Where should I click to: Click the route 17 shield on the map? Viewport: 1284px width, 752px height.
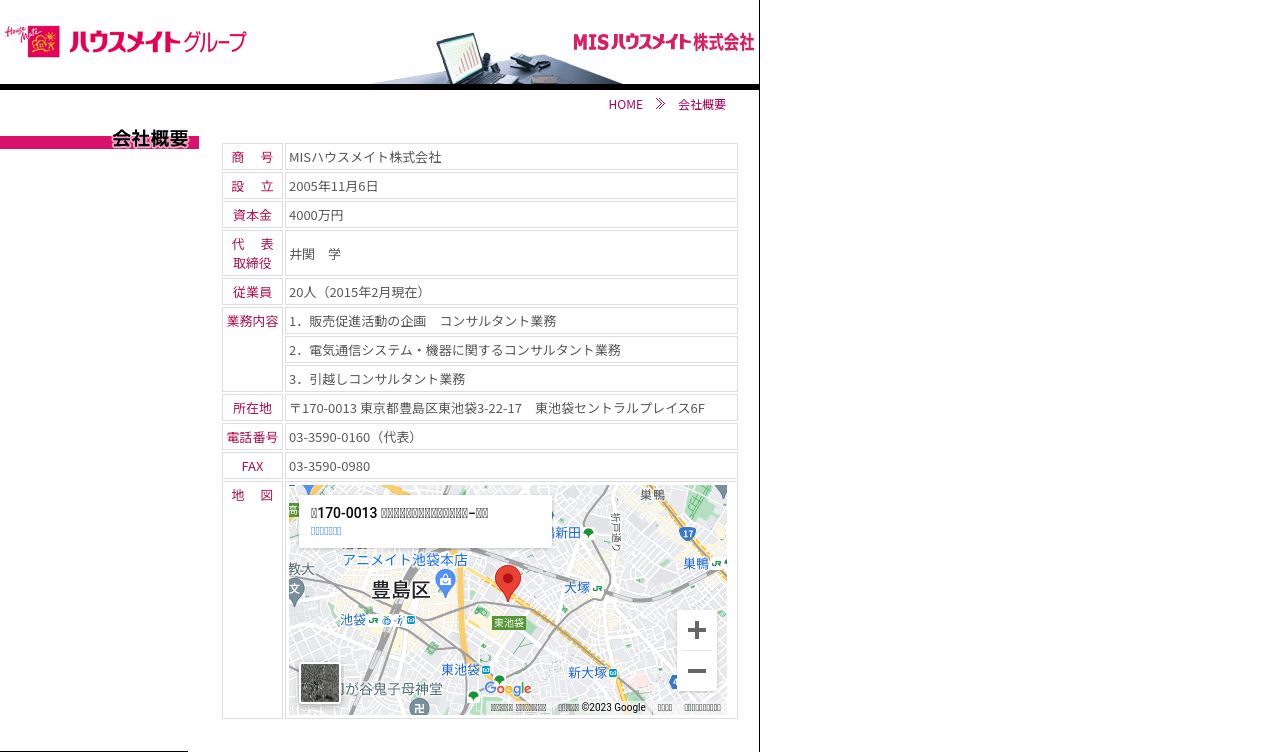(687, 534)
